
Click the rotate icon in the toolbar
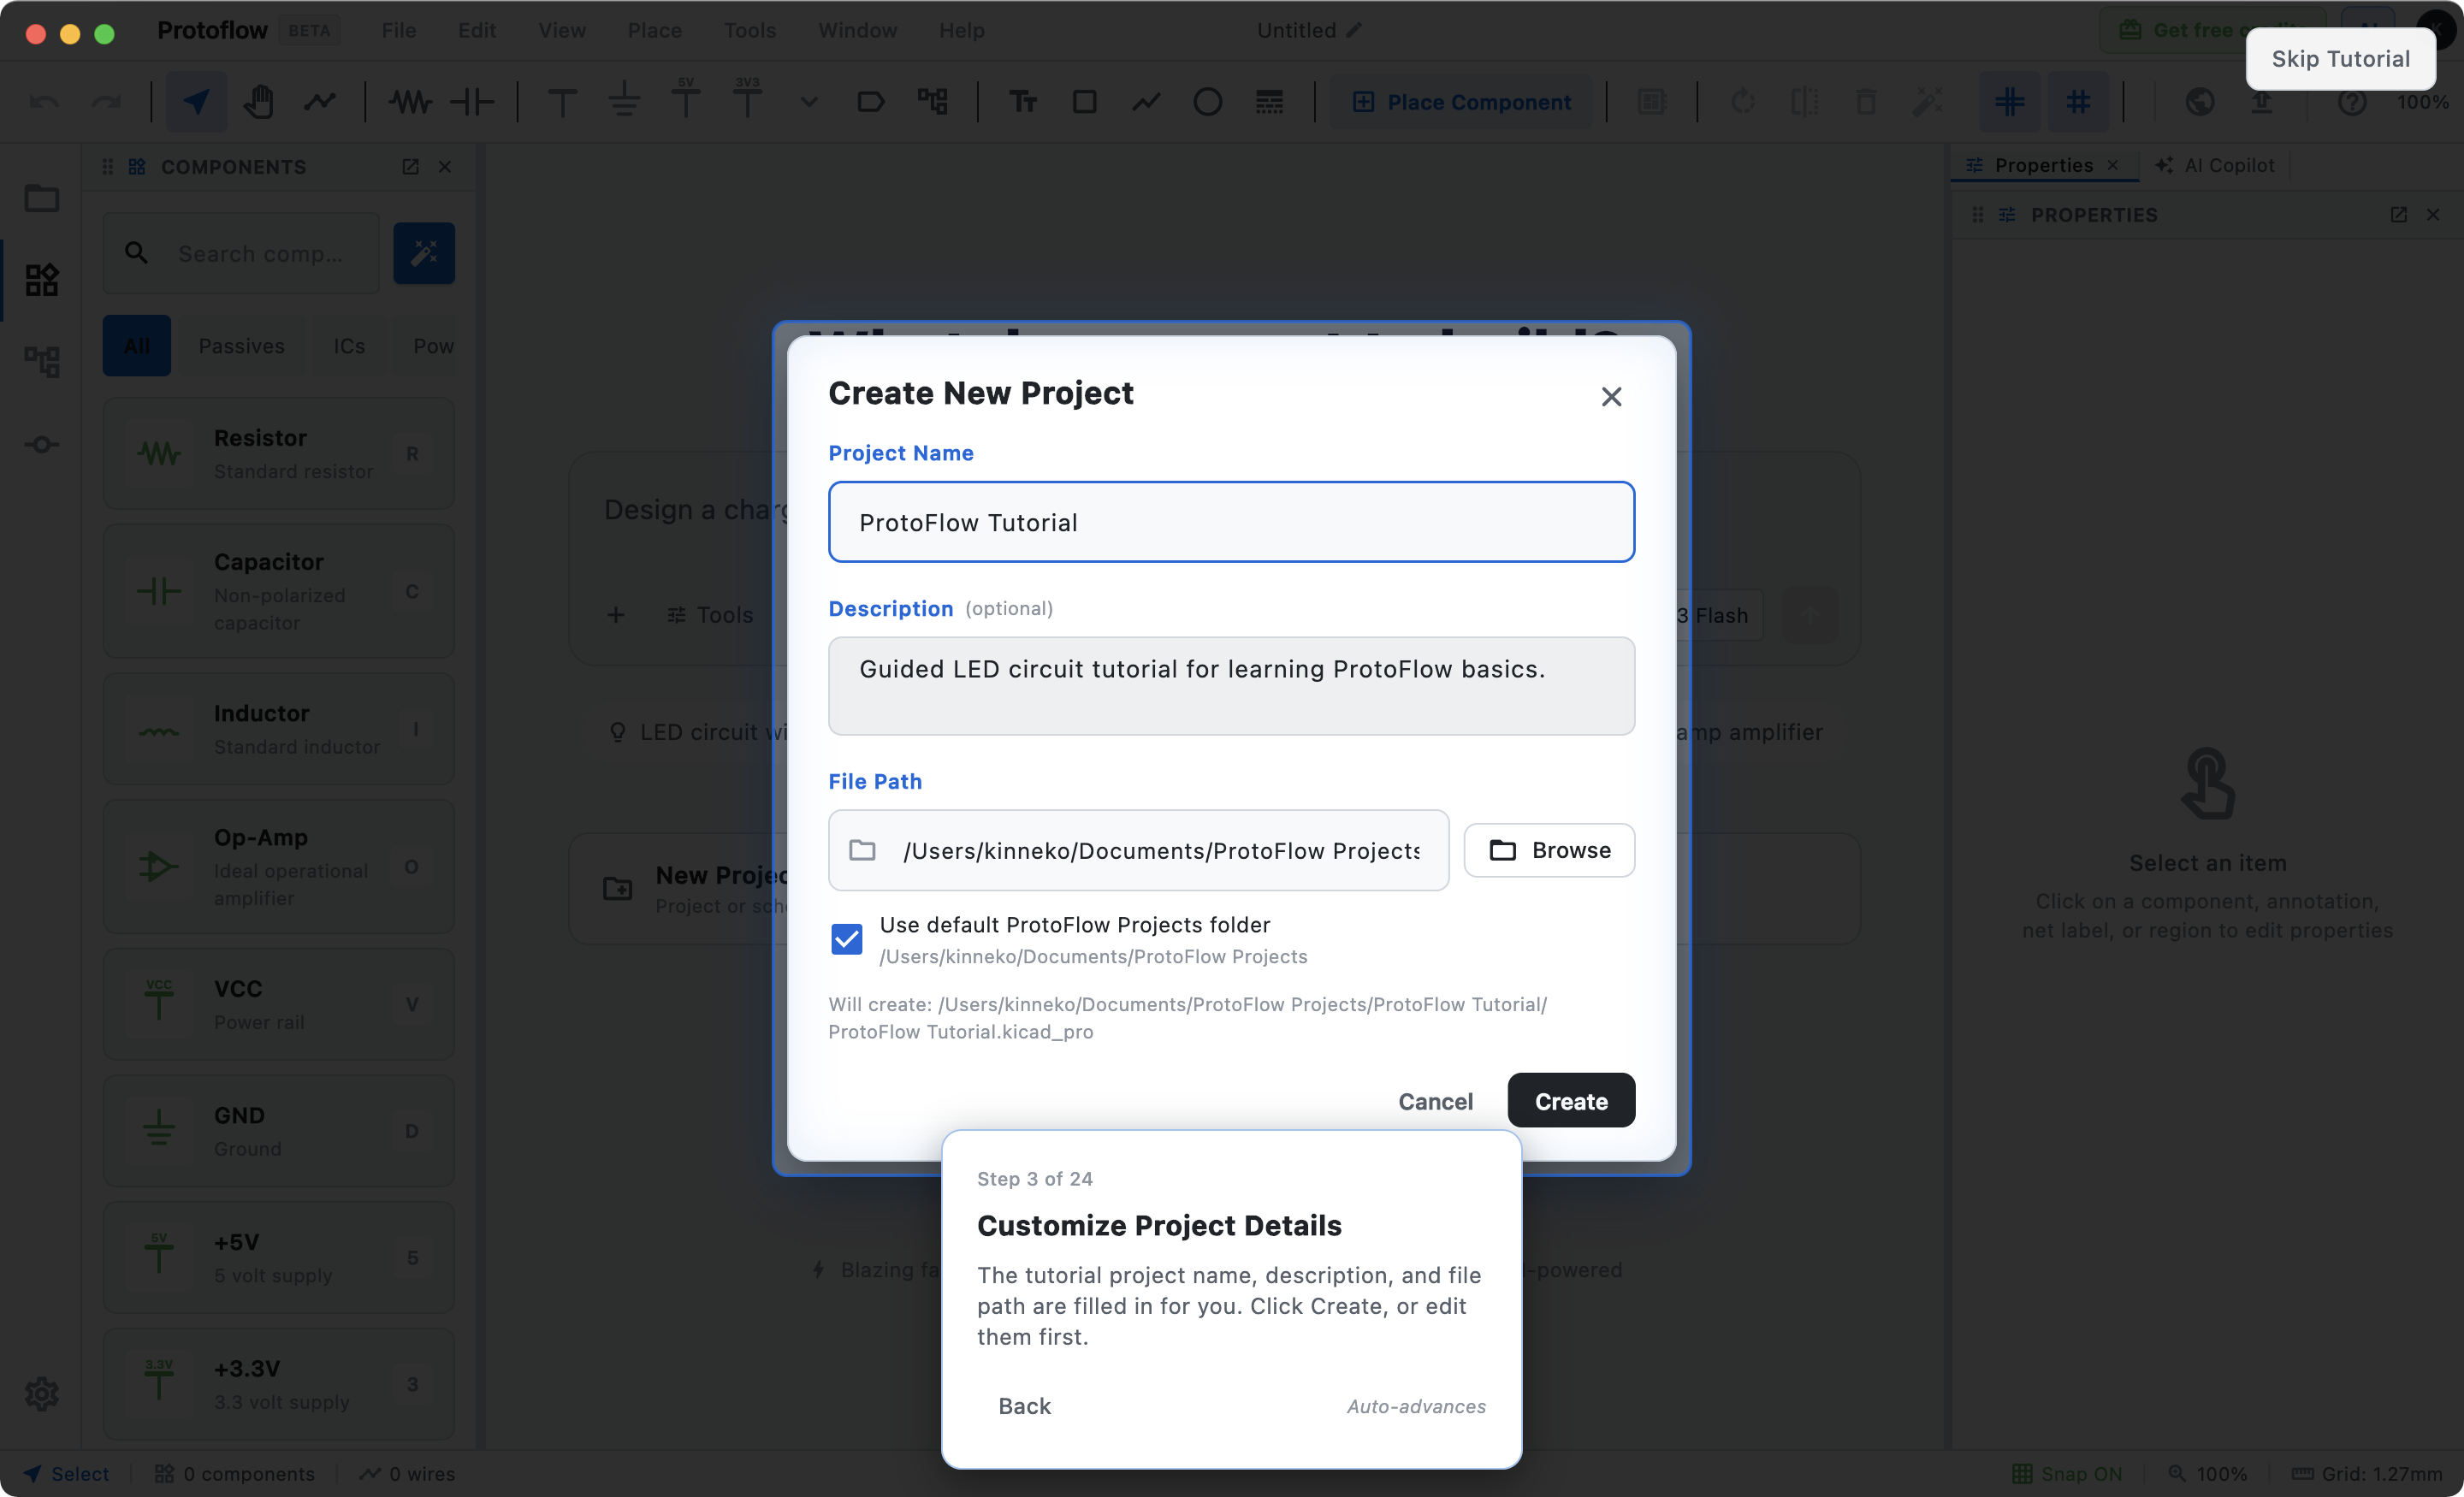click(1742, 102)
